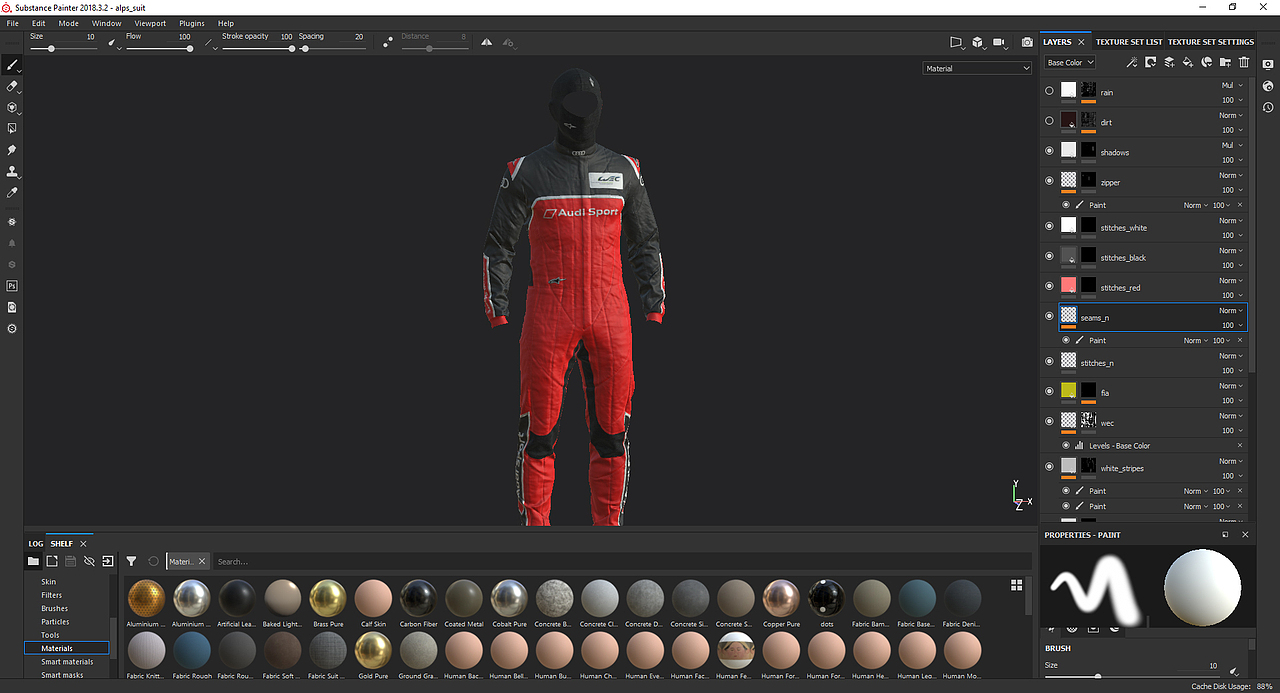
Task: Open rain layer Mul blend mode dropdown
Action: (x=1232, y=85)
